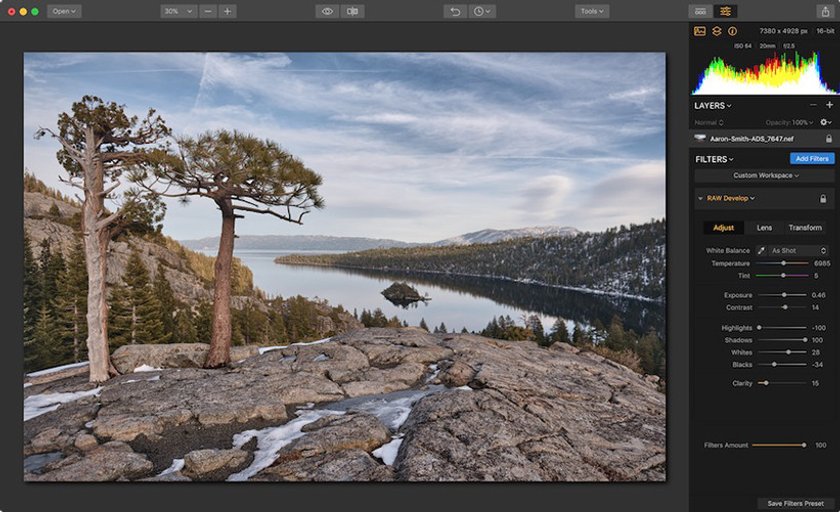Click the lock icon on the image layer
Screen dimensions: 840x512
click(829, 139)
